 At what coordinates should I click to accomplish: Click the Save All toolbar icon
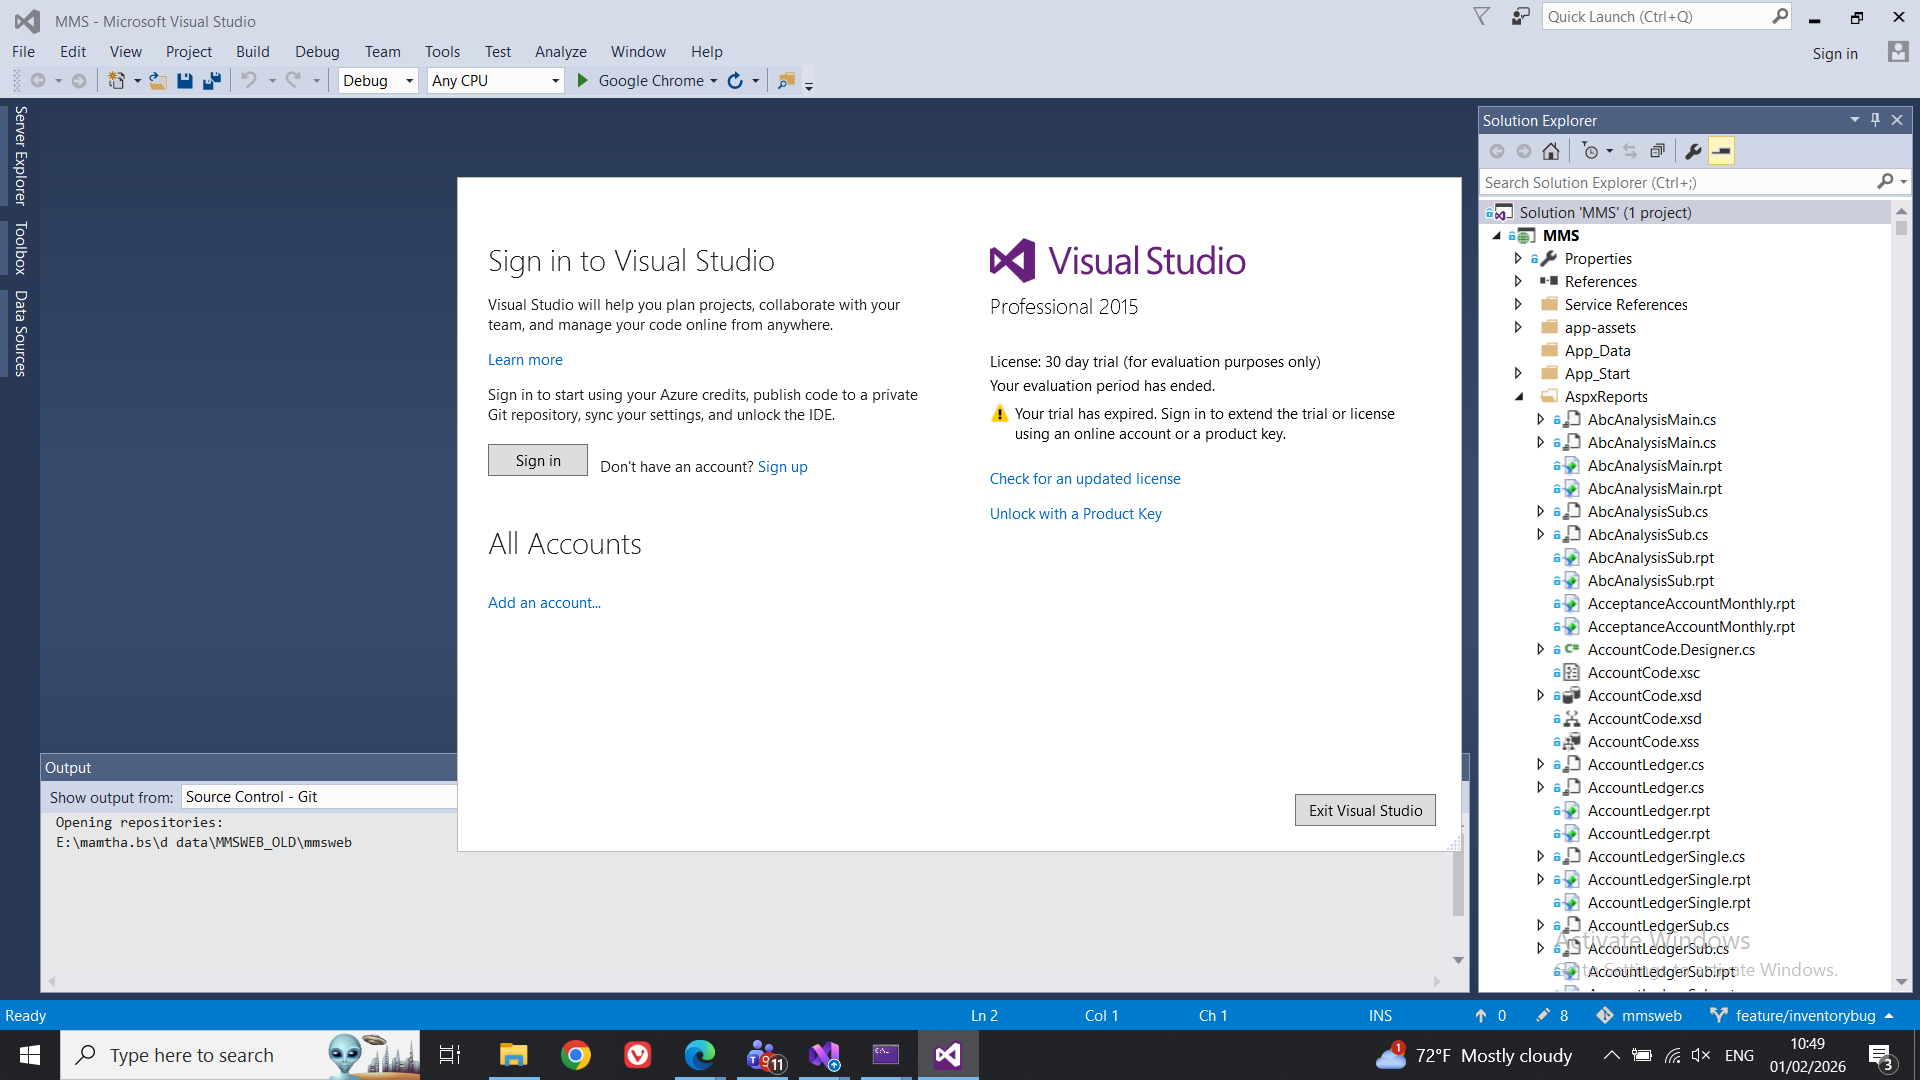pyautogui.click(x=212, y=81)
